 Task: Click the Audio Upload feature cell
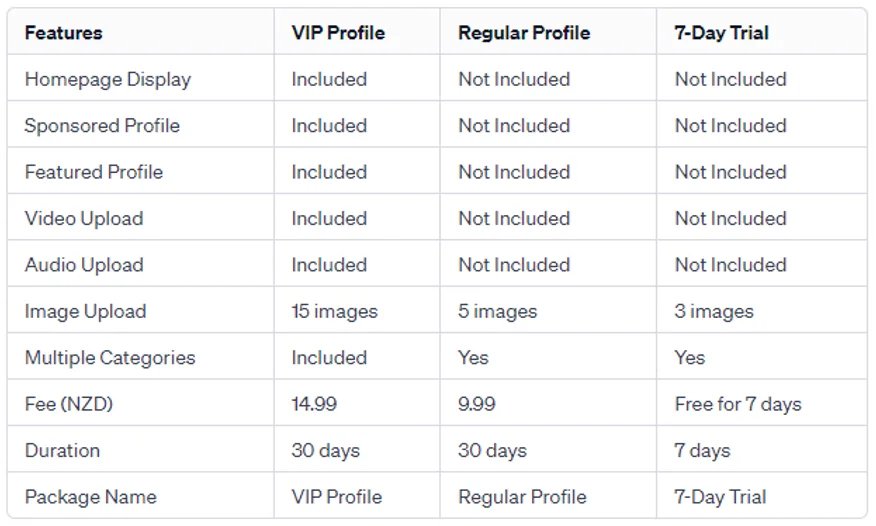[x=83, y=265]
